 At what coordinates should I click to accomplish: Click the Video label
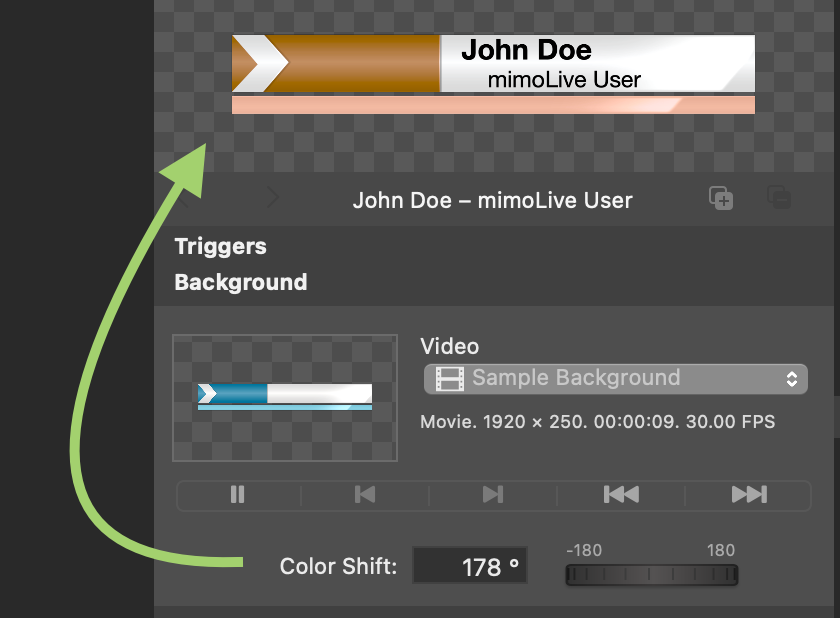click(449, 346)
